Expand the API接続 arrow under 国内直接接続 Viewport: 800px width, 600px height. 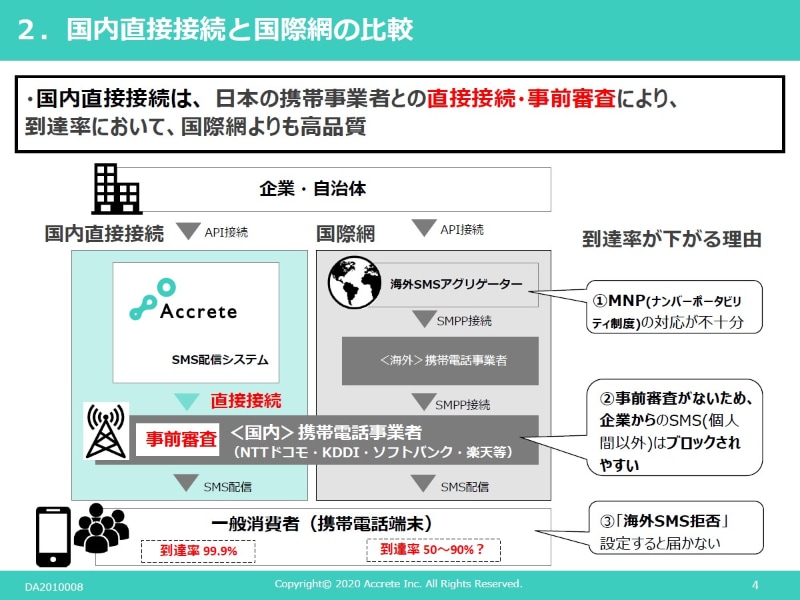[188, 230]
